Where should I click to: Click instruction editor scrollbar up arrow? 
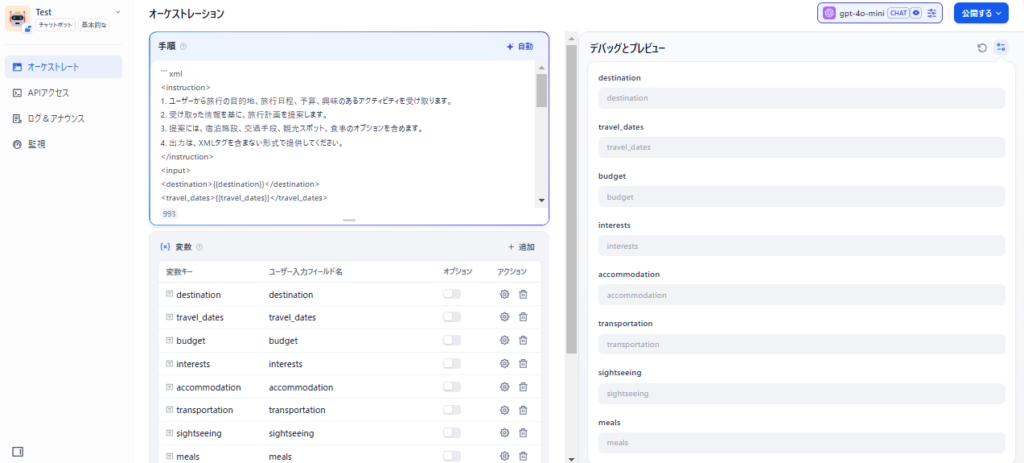pos(541,68)
